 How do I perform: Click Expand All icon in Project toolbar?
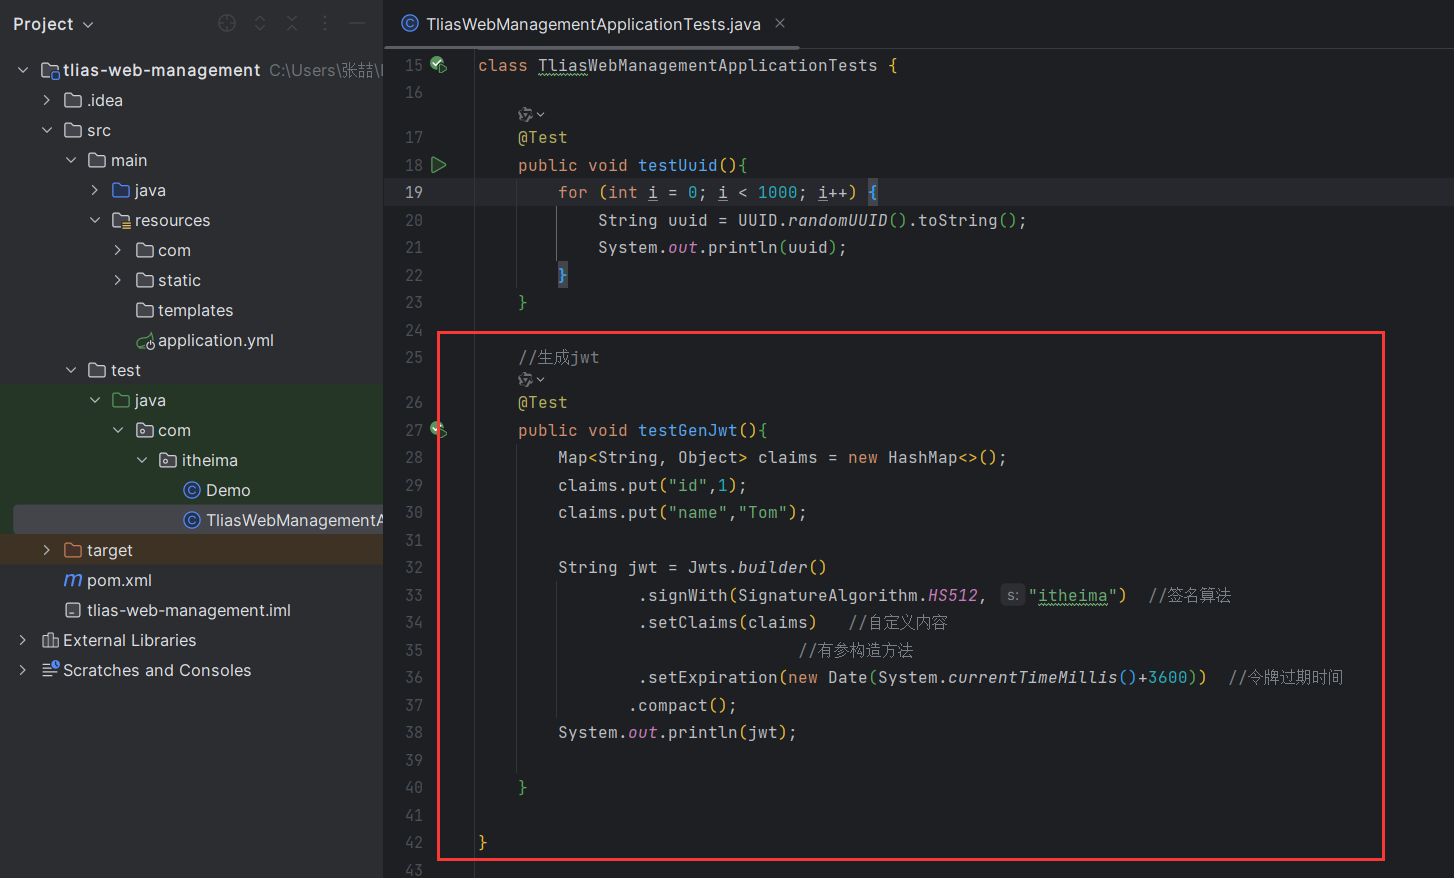tap(259, 22)
